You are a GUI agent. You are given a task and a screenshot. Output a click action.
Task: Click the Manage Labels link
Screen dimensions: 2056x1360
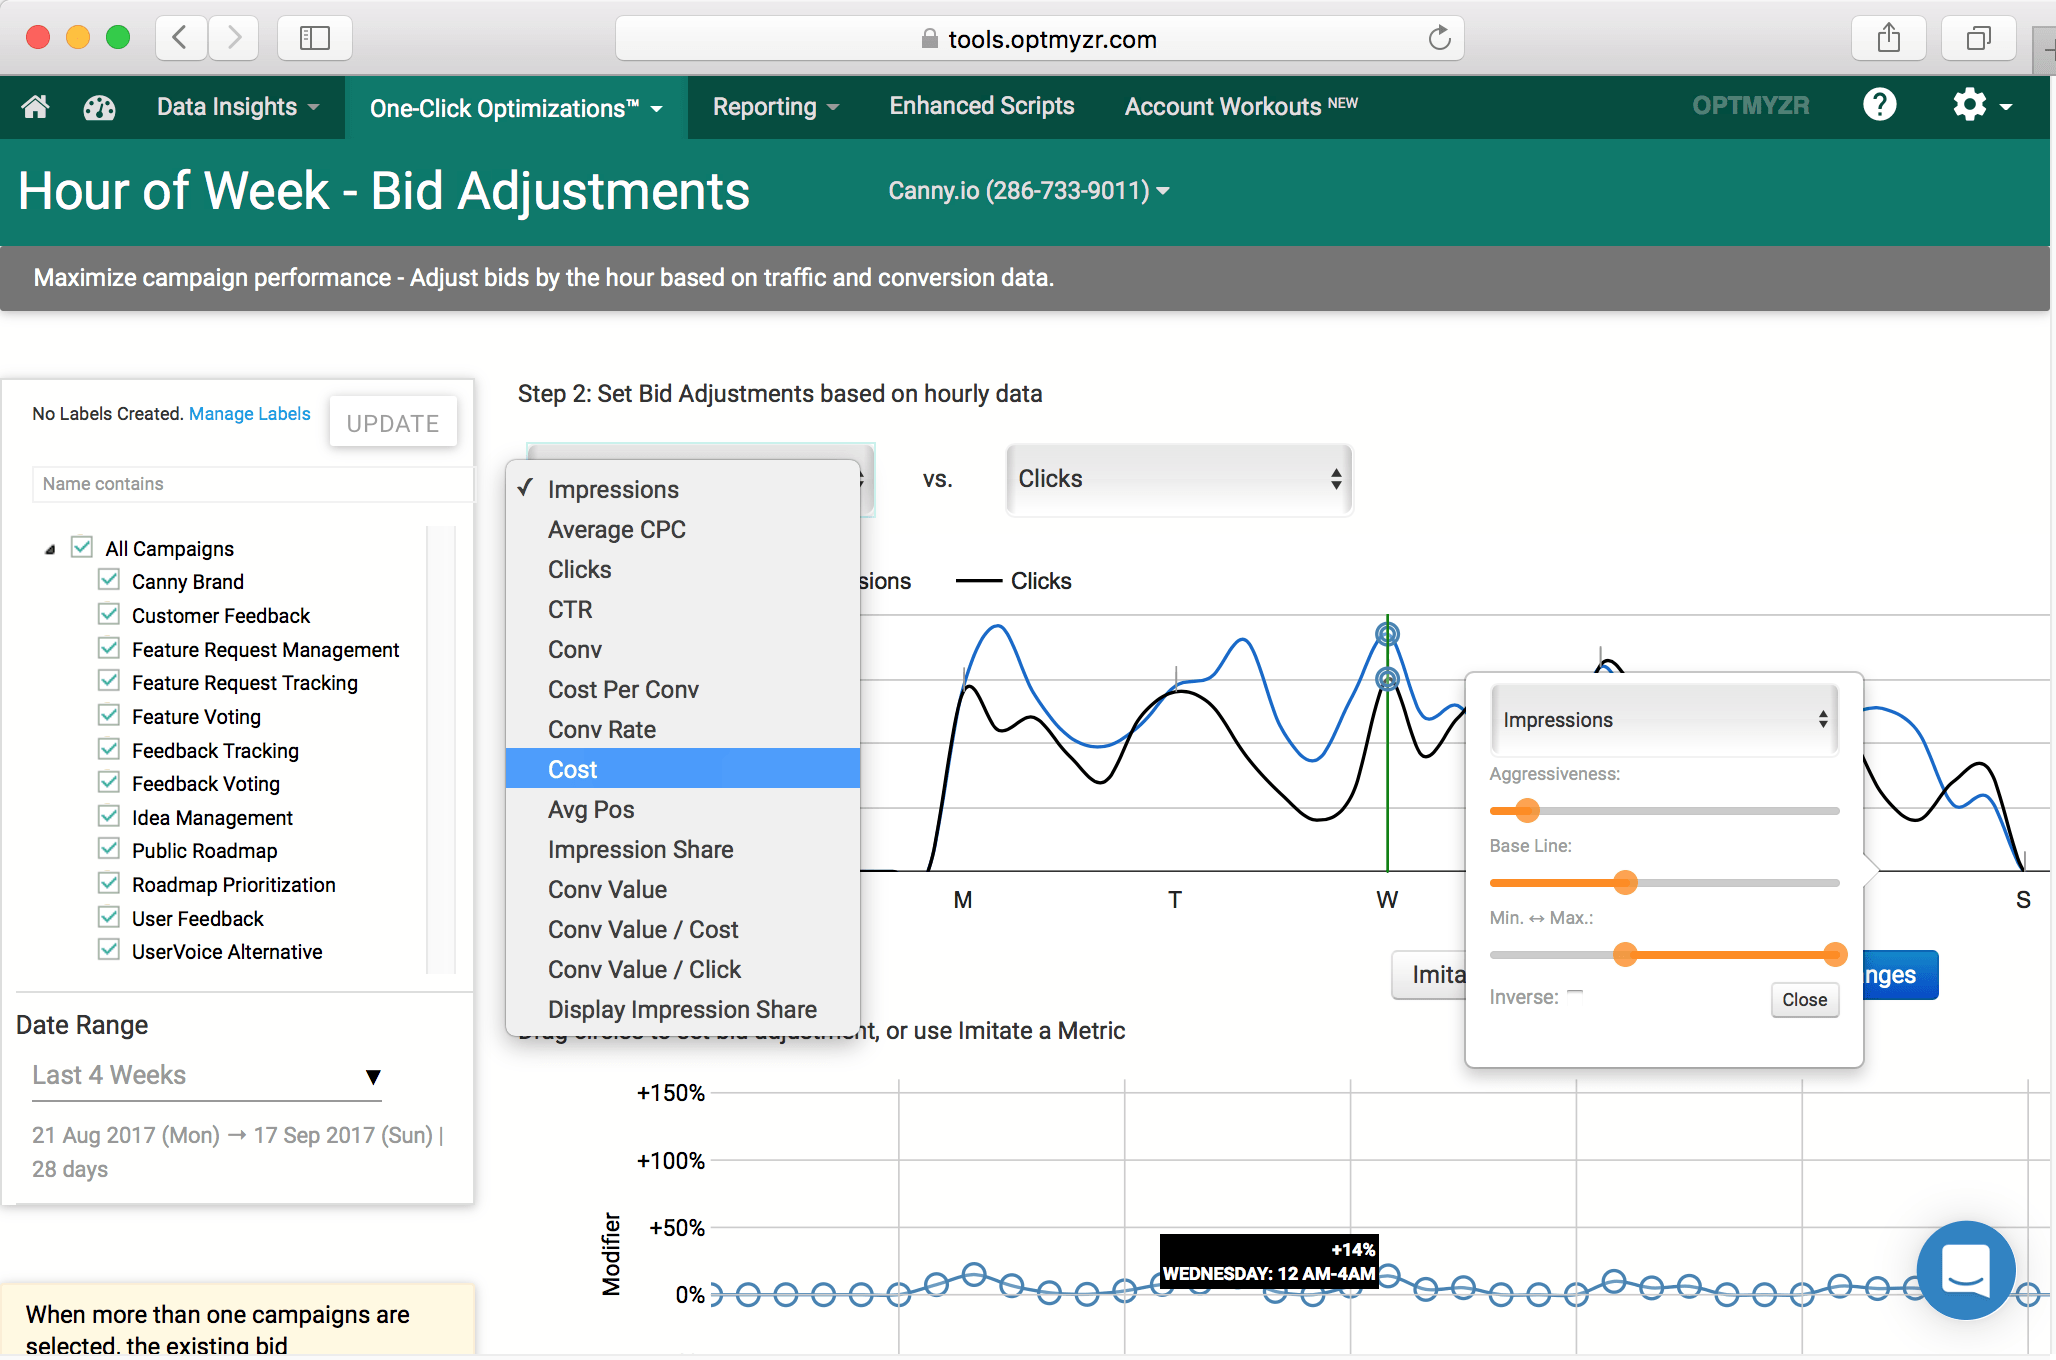tap(249, 414)
